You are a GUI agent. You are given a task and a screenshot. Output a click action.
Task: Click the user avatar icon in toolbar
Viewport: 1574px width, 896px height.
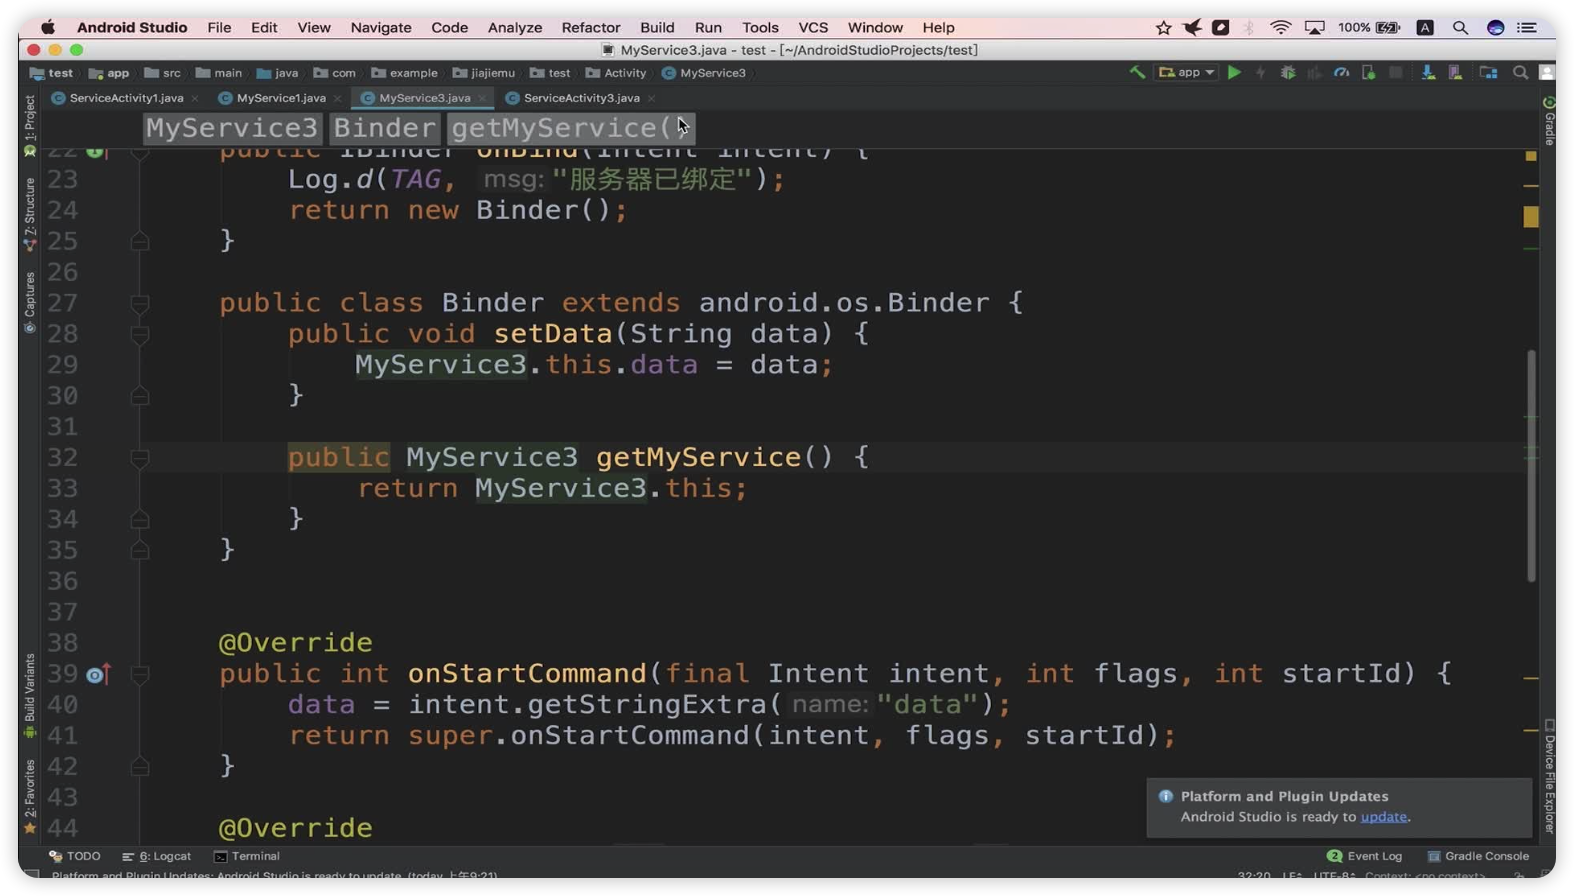1547,72
